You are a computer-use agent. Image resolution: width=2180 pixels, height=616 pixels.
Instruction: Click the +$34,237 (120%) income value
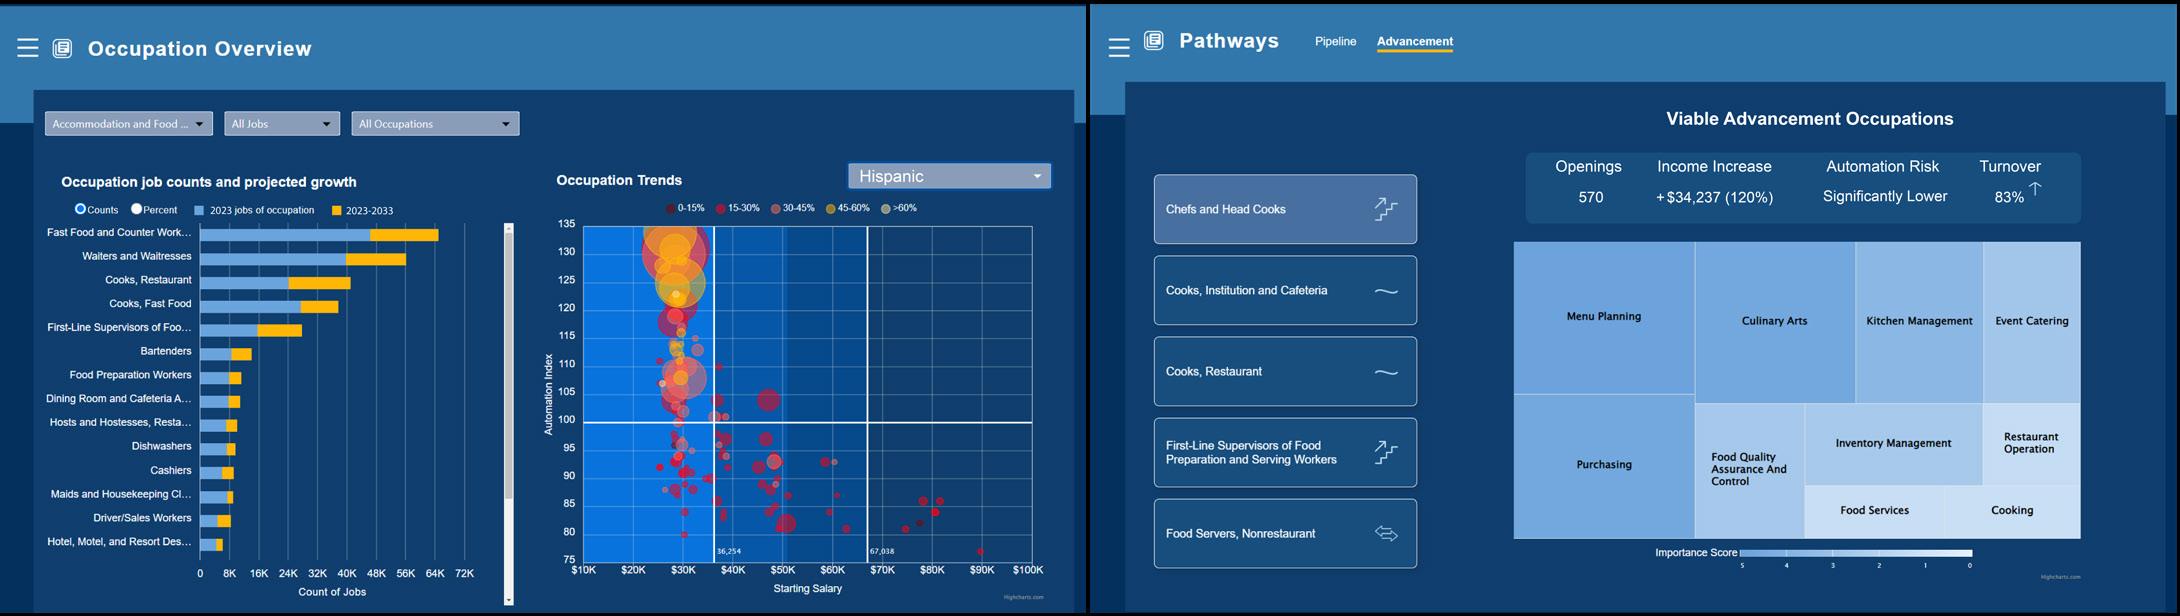click(1715, 198)
